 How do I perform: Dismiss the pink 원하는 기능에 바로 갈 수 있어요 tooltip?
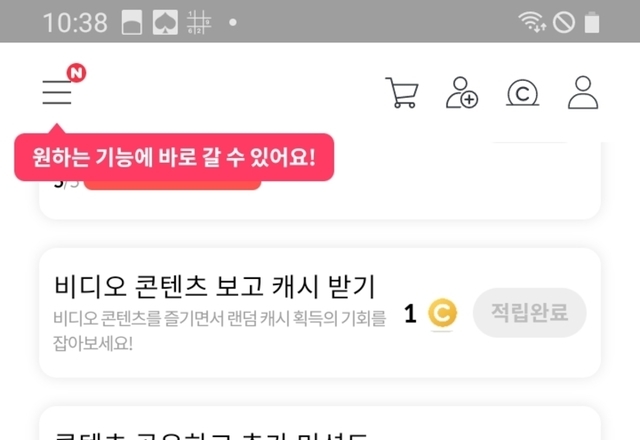pos(174,157)
